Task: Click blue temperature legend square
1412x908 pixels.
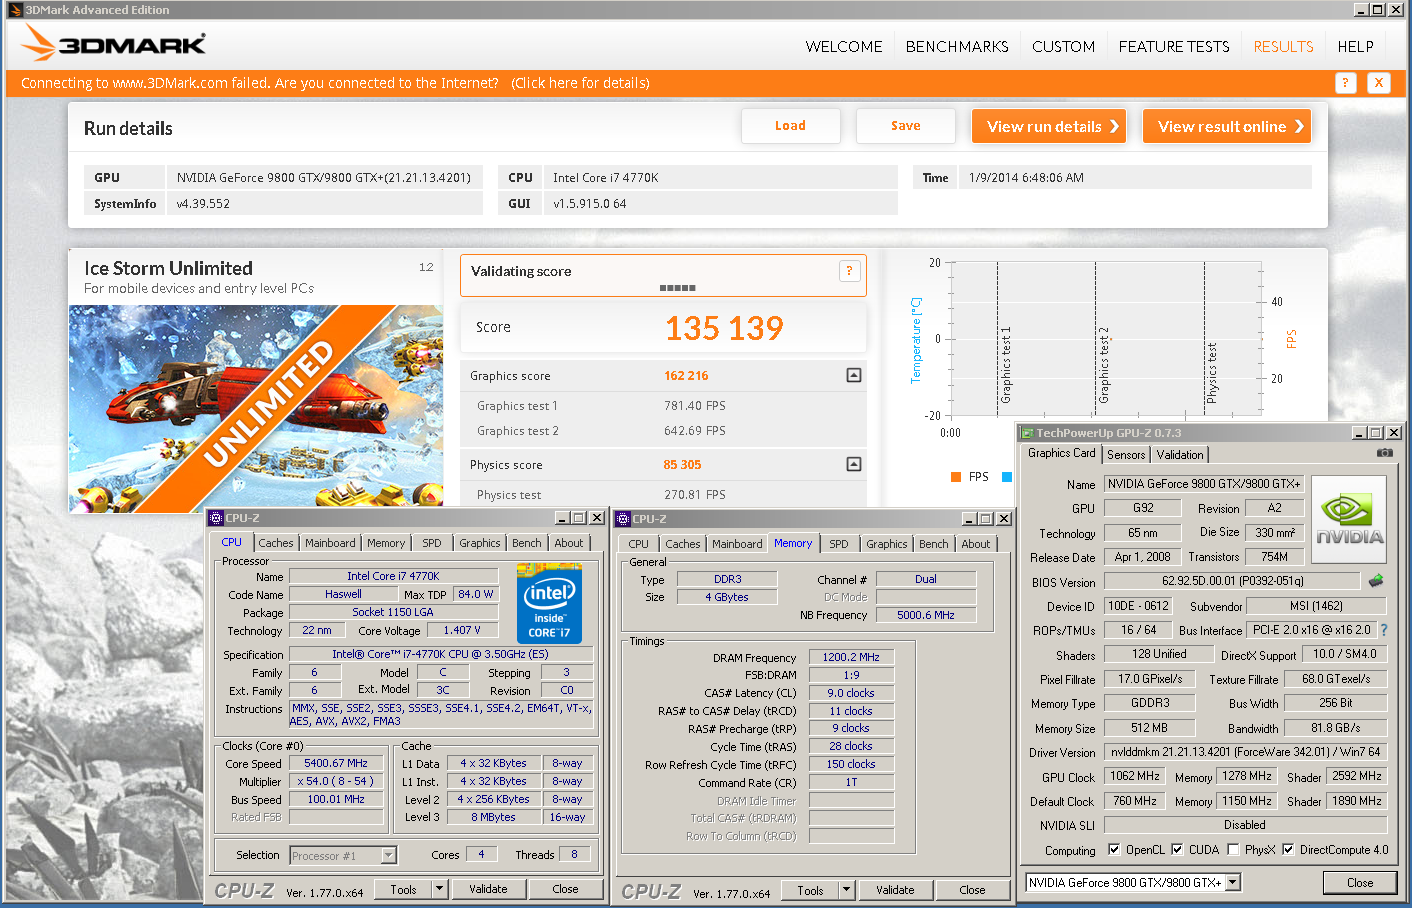Action: coord(1007,477)
